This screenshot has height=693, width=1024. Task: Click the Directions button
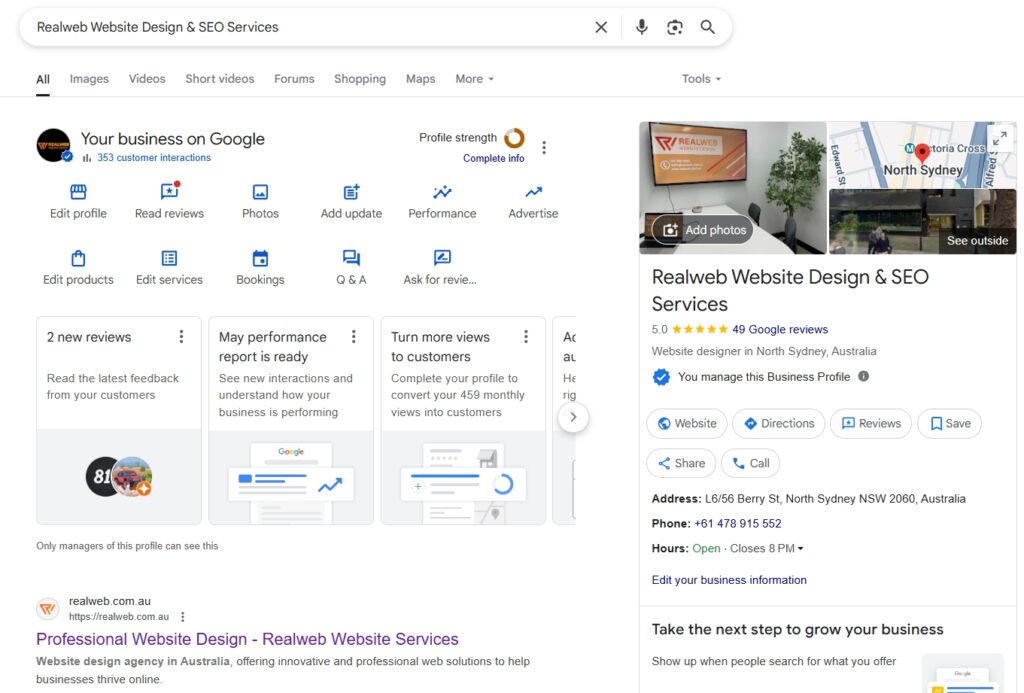(x=778, y=423)
